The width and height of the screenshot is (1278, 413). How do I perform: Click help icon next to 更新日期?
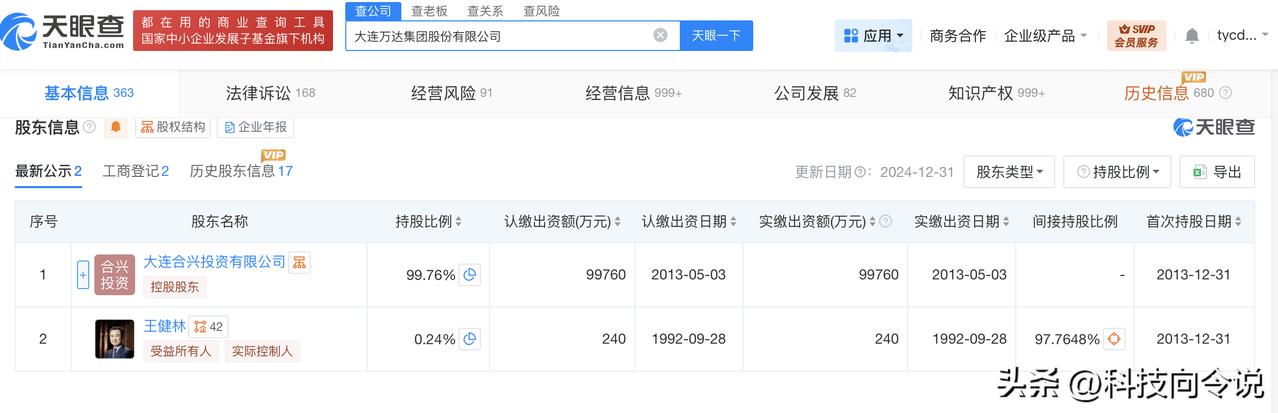coord(861,172)
